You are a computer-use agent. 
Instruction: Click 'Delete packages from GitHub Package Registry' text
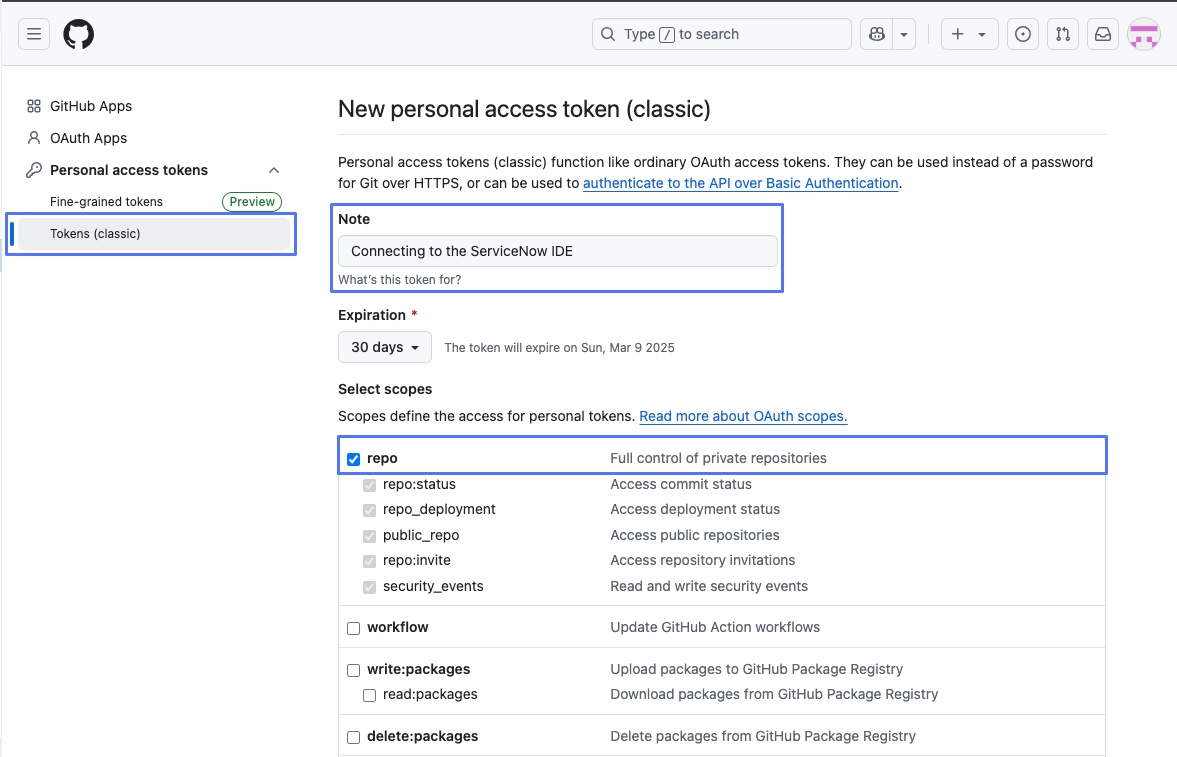pyautogui.click(x=763, y=736)
